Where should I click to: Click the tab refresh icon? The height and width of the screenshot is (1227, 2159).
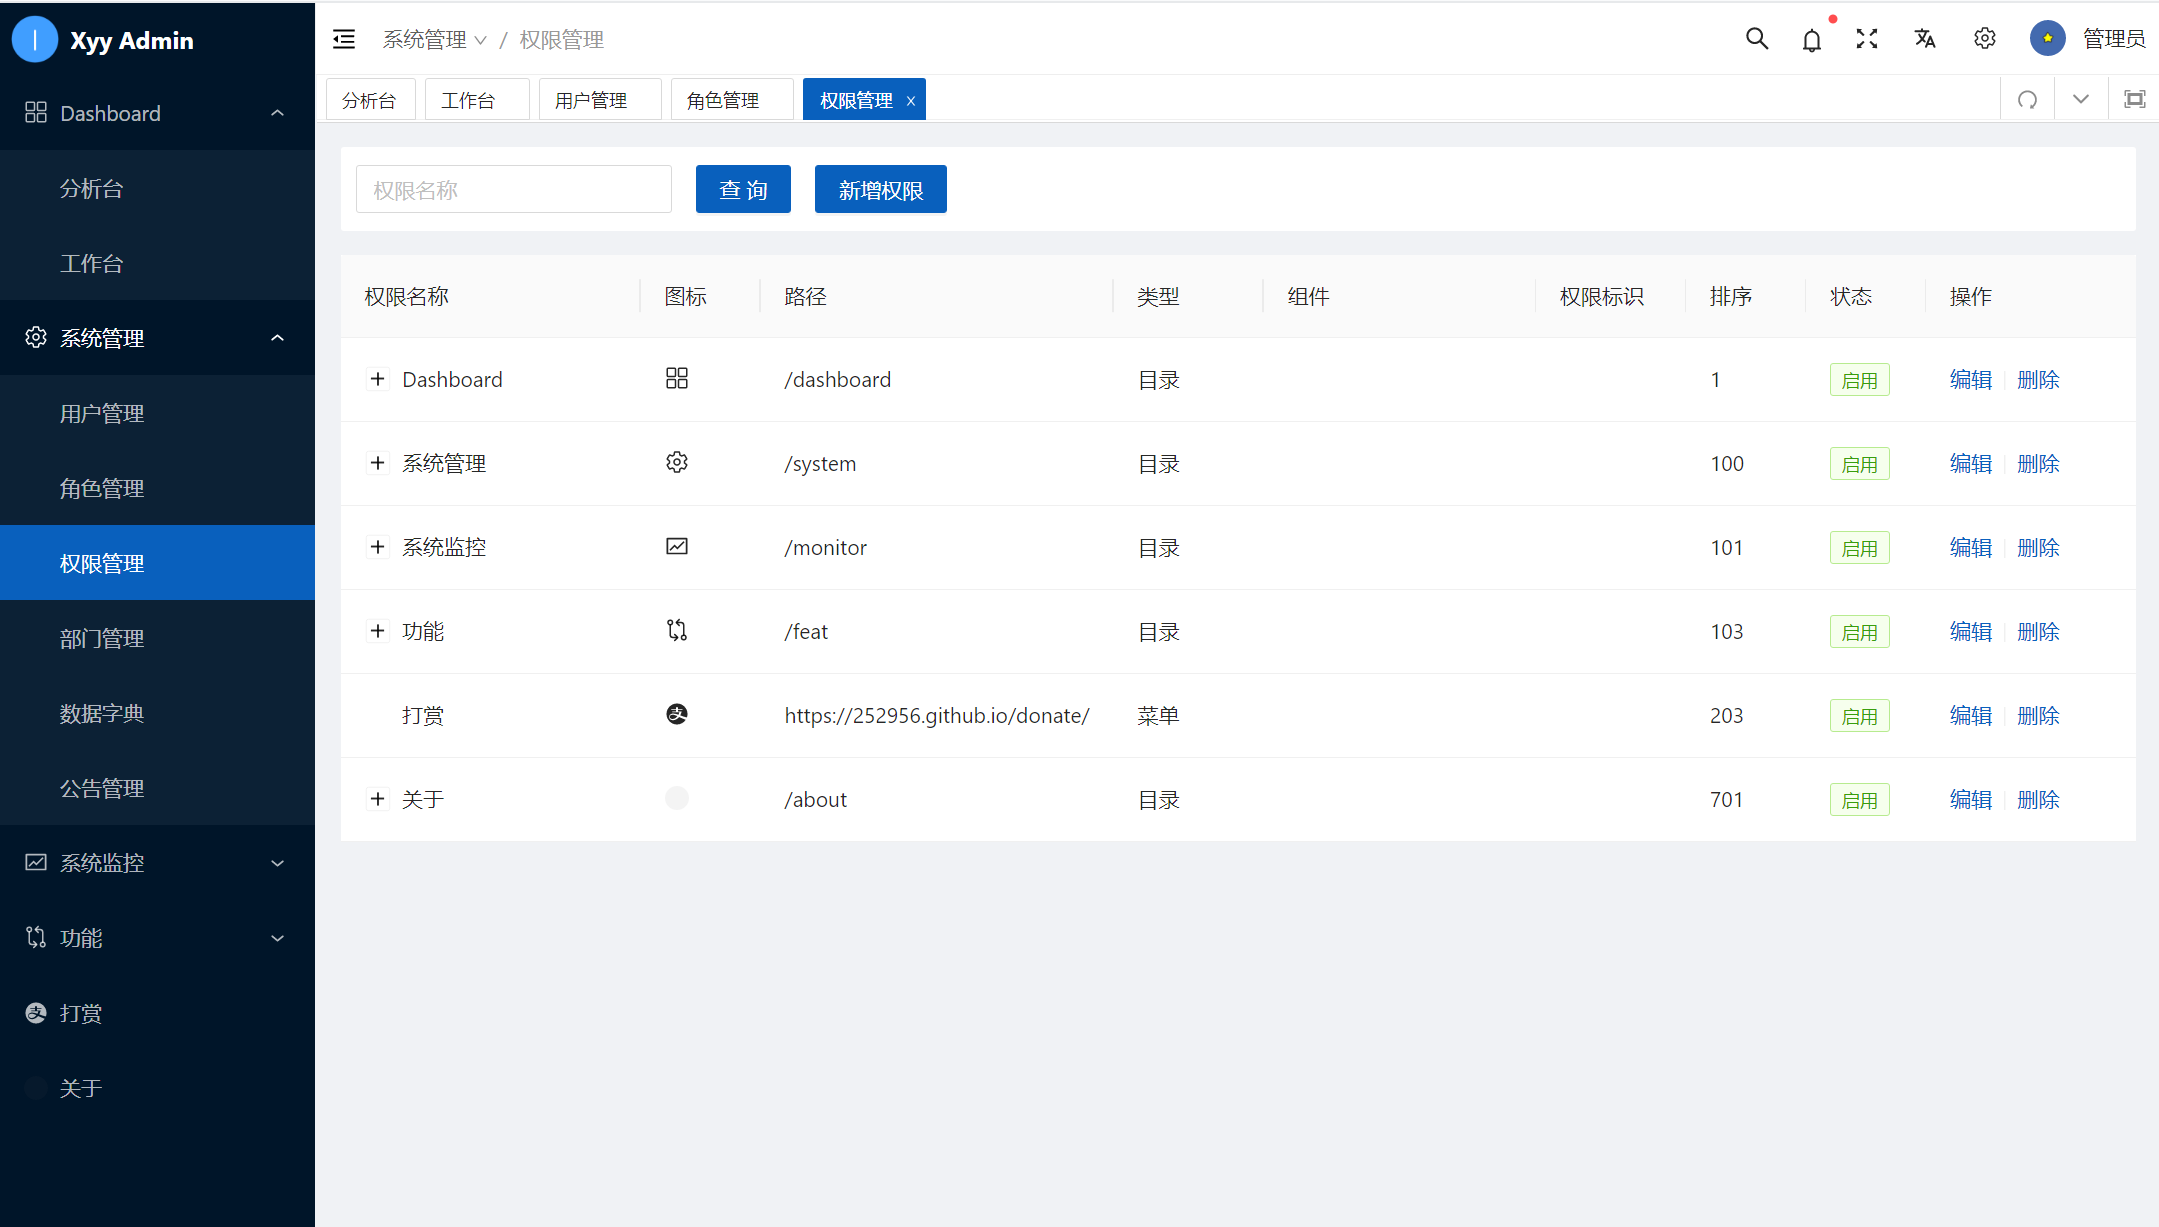tap(2028, 99)
